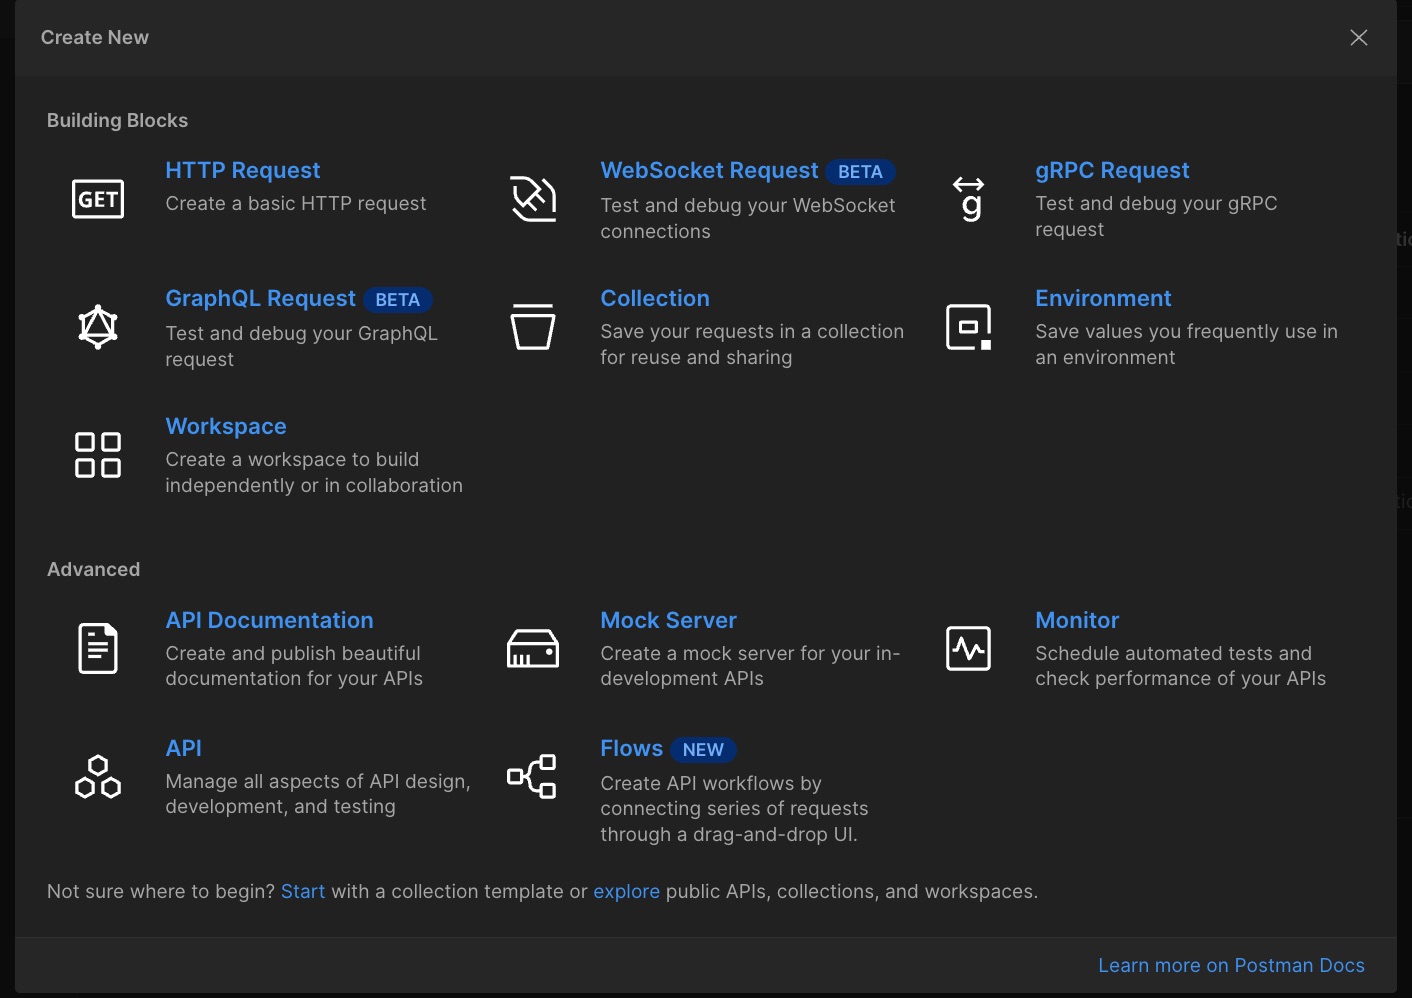Open the Flows title link
The image size is (1412, 998).
click(x=632, y=749)
